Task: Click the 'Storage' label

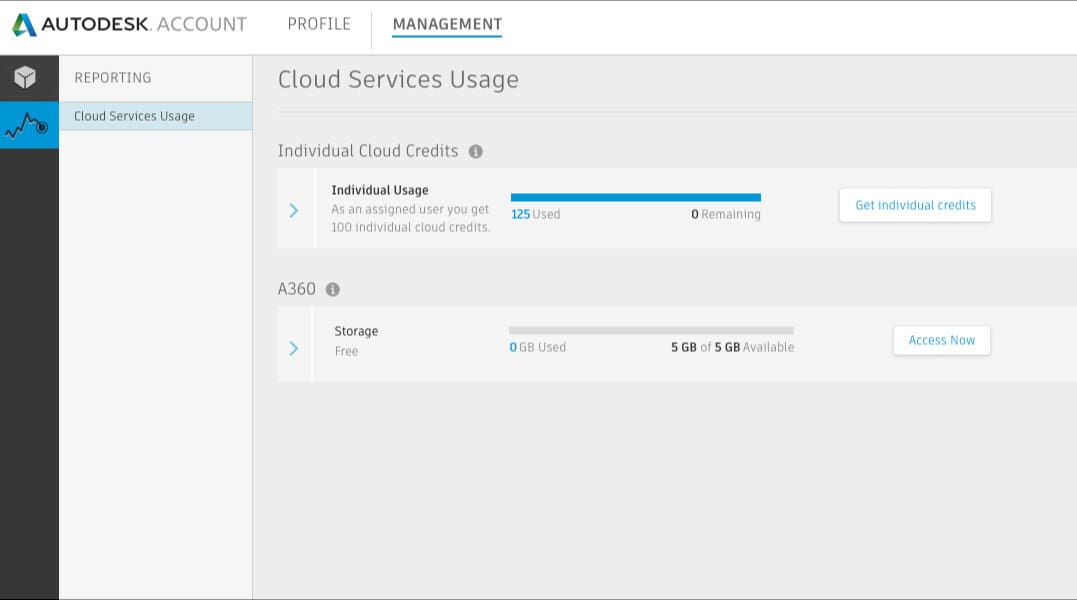Action: coord(356,331)
